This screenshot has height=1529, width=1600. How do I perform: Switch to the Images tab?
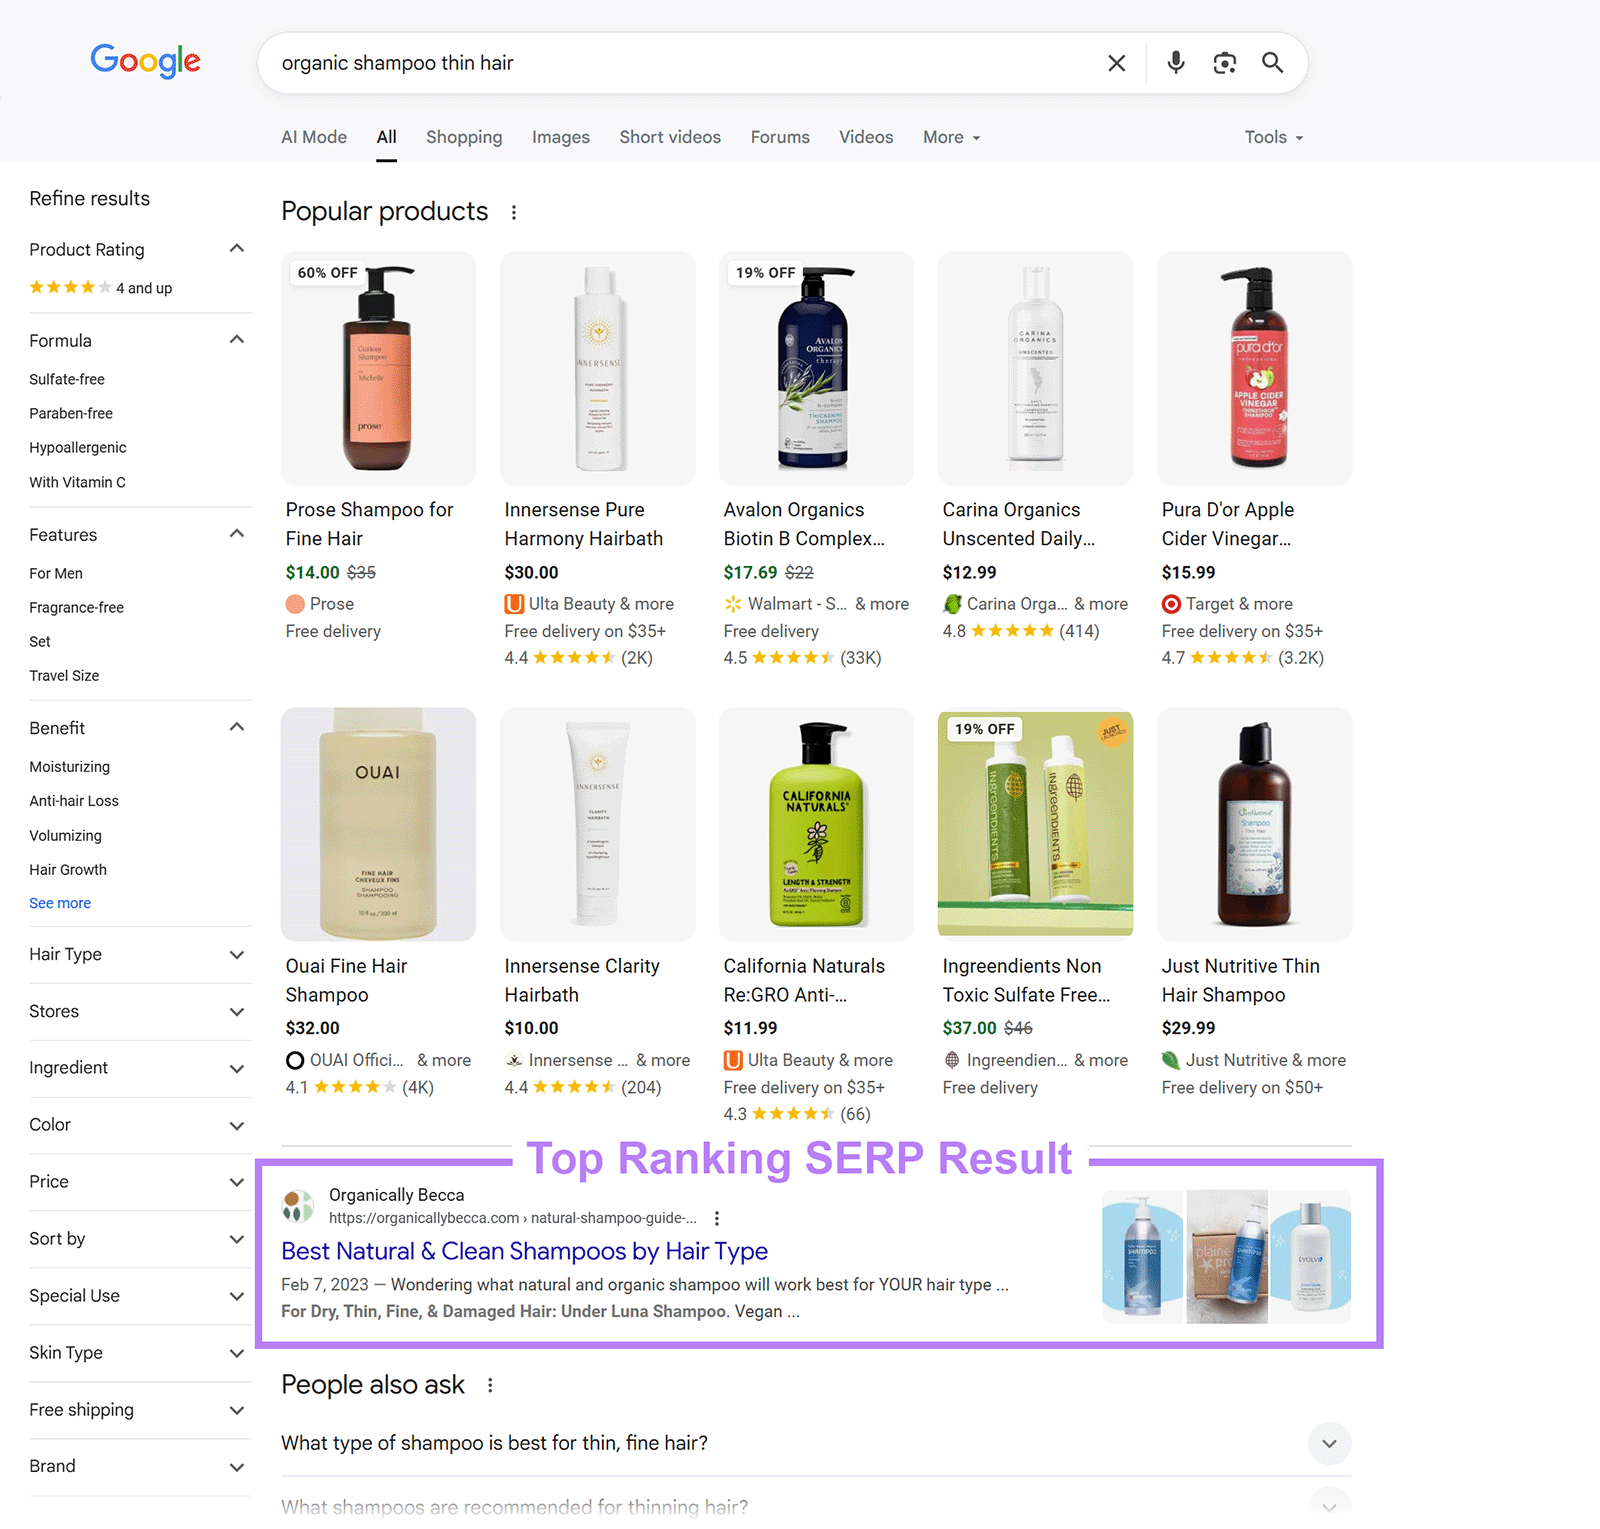[560, 137]
